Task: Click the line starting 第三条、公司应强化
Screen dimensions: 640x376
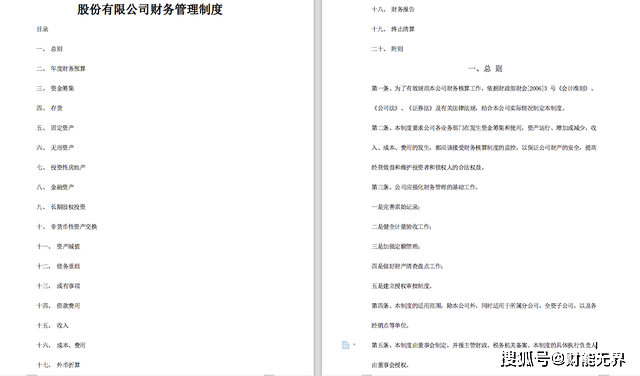Action: (x=425, y=187)
